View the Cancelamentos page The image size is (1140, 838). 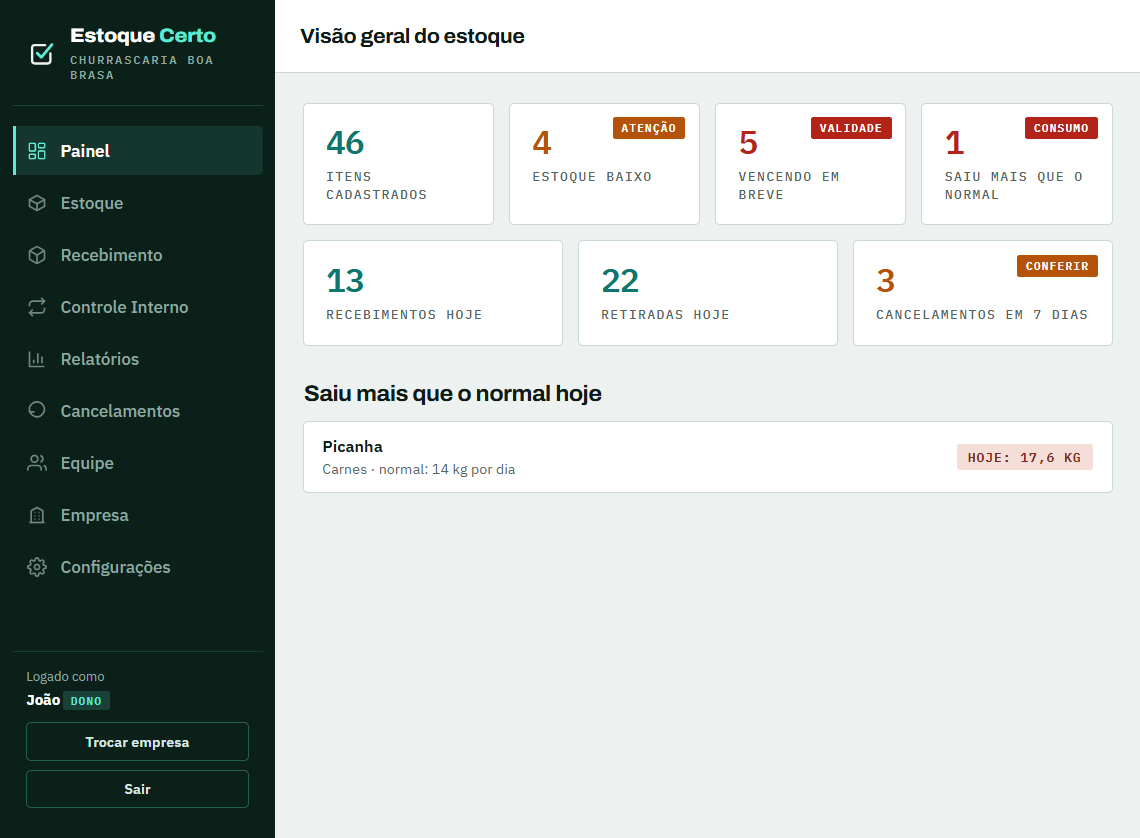coord(138,411)
